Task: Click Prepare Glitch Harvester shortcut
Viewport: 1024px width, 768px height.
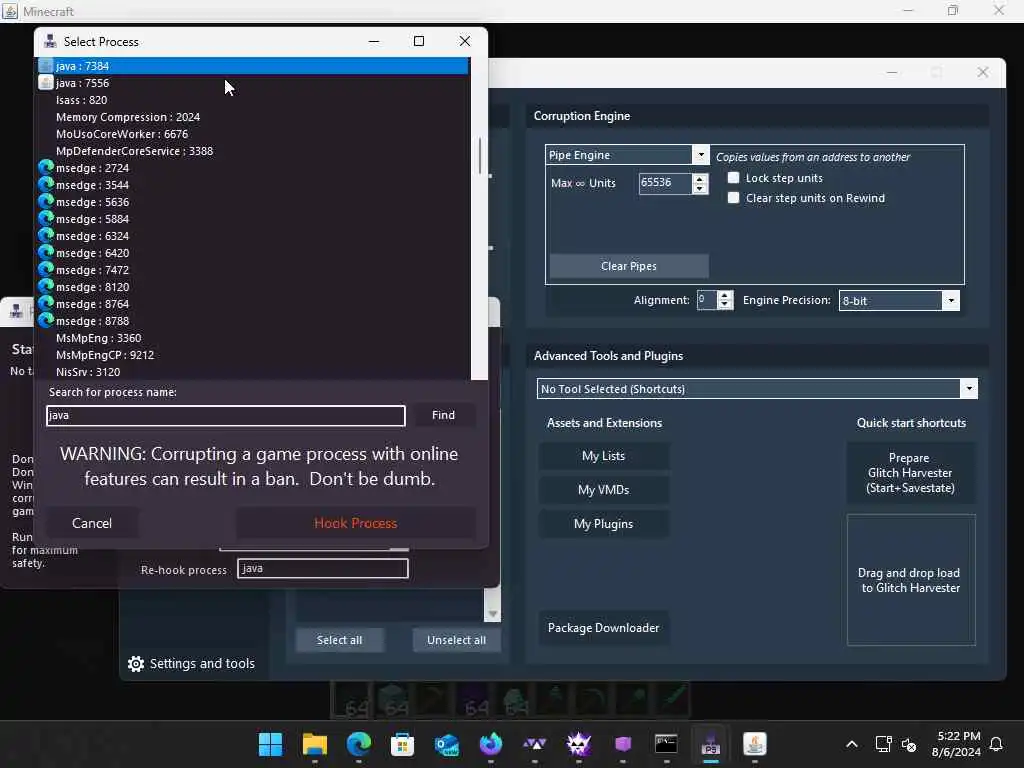Action: 910,473
